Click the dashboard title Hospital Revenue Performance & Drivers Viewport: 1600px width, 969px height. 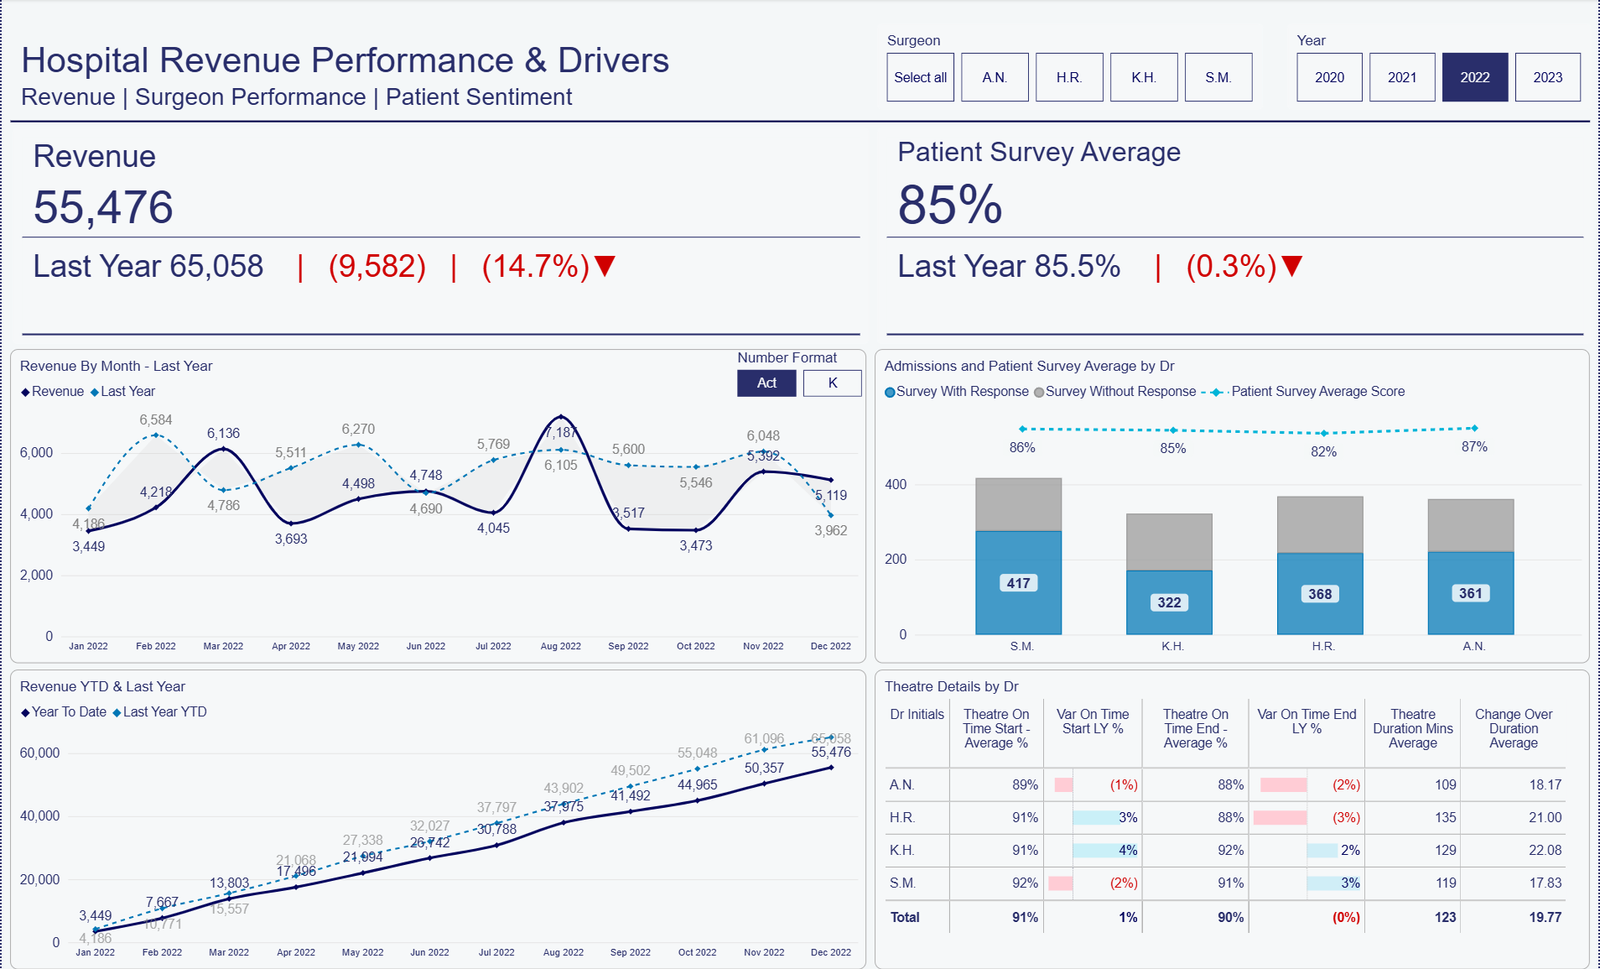tap(345, 60)
